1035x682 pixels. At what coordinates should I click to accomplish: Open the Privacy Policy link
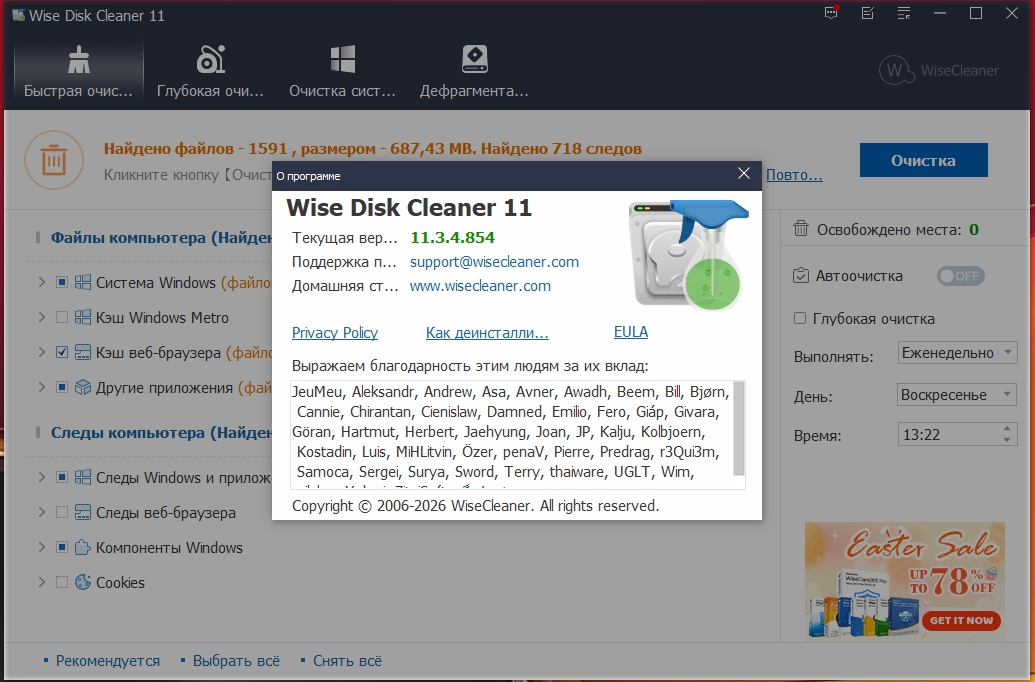tap(335, 333)
